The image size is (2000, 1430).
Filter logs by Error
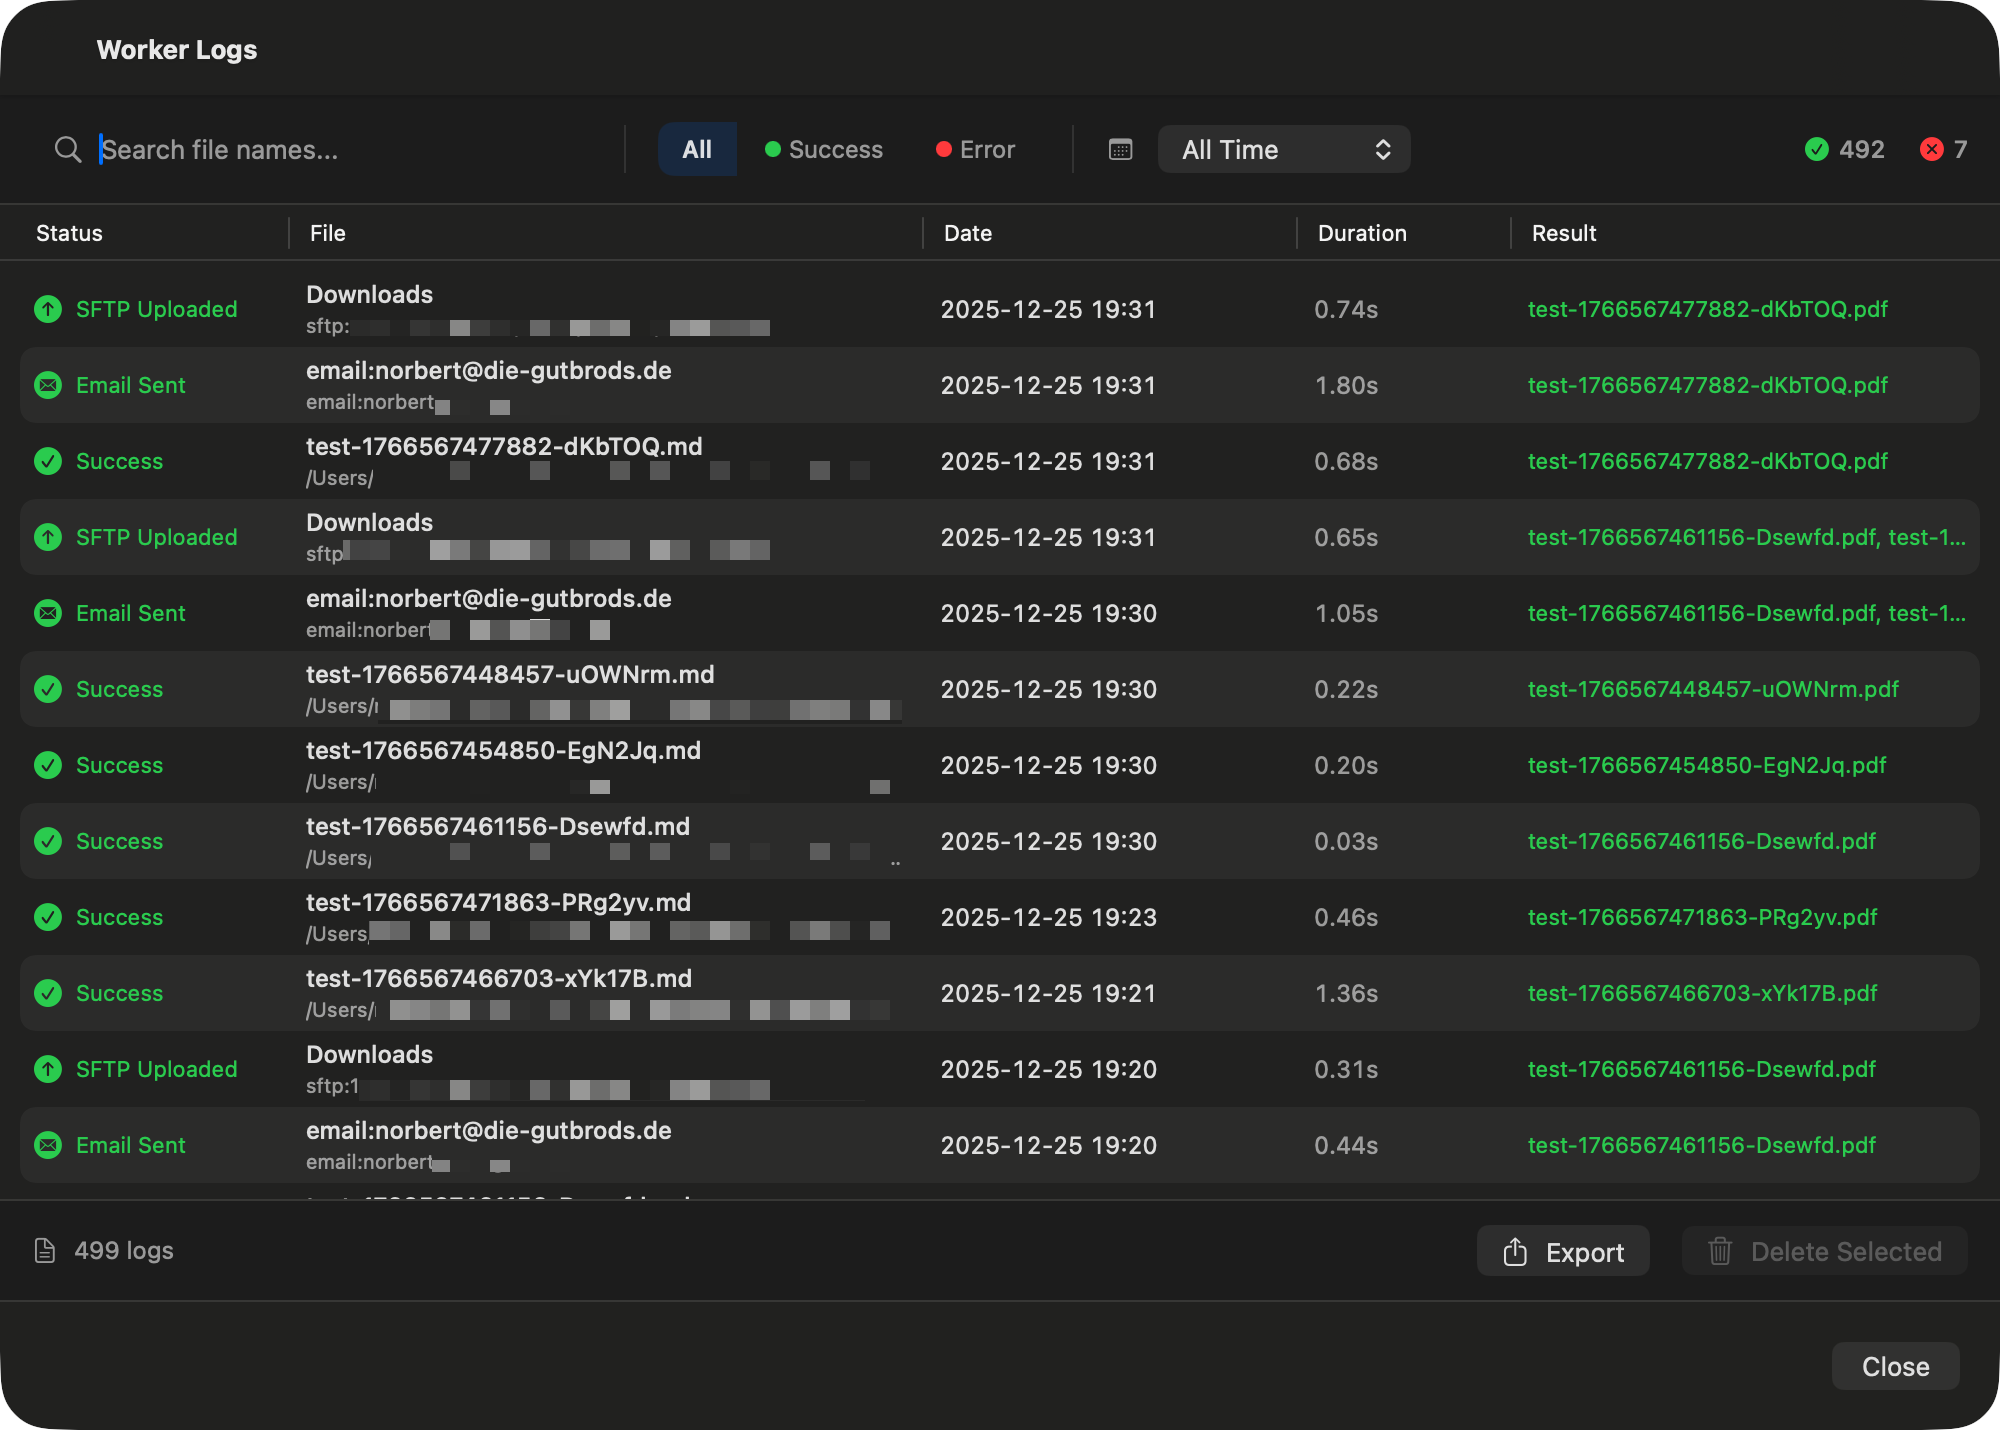coord(975,150)
